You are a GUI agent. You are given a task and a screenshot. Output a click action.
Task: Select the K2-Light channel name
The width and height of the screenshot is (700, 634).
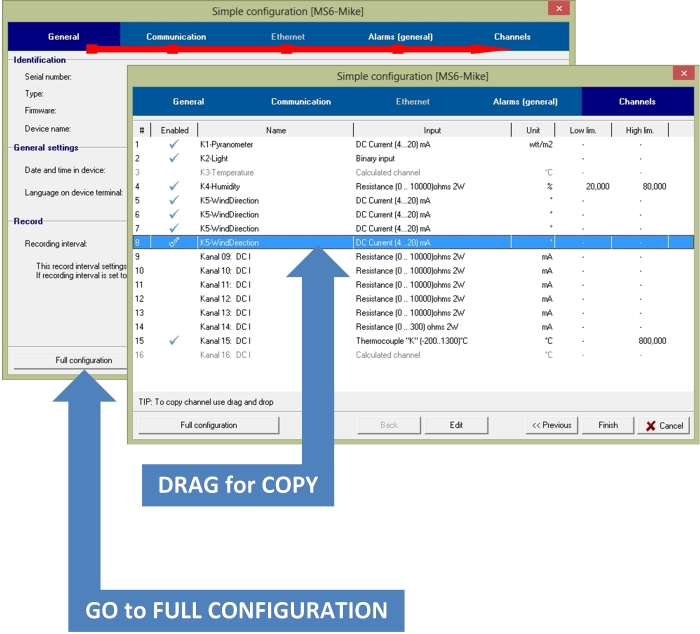click(214, 158)
